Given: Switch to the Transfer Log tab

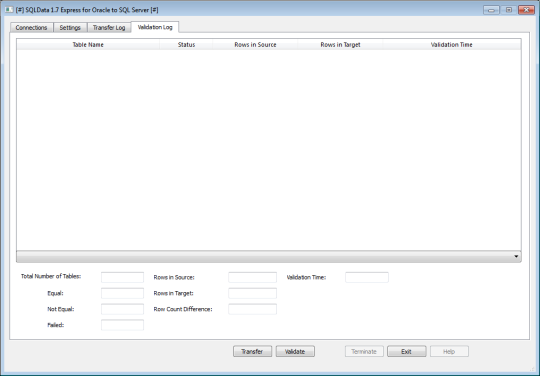Looking at the screenshot, I should [109, 28].
